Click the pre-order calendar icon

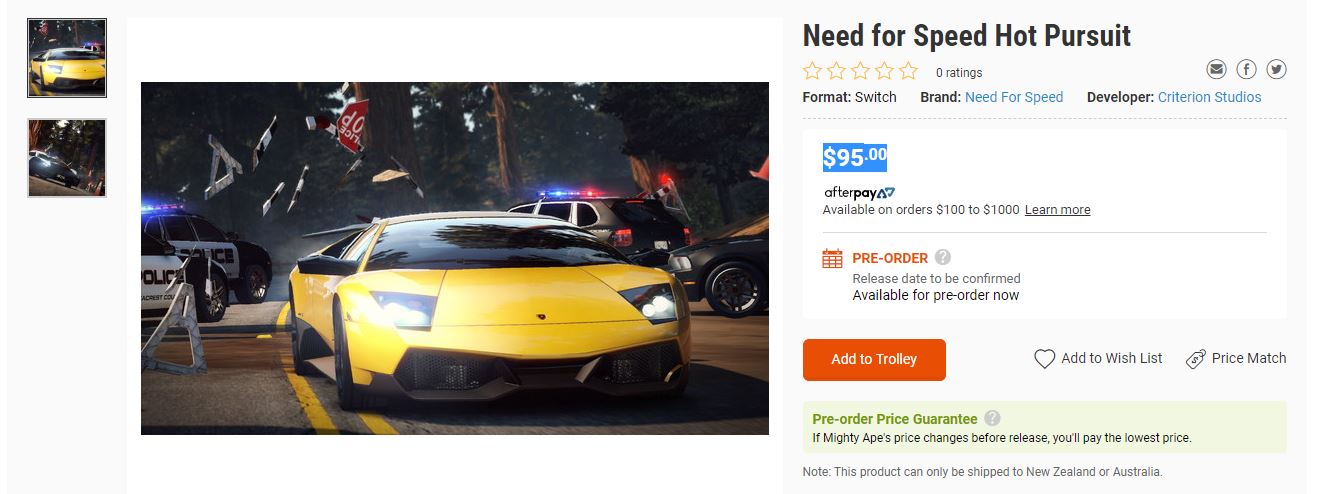pos(832,259)
